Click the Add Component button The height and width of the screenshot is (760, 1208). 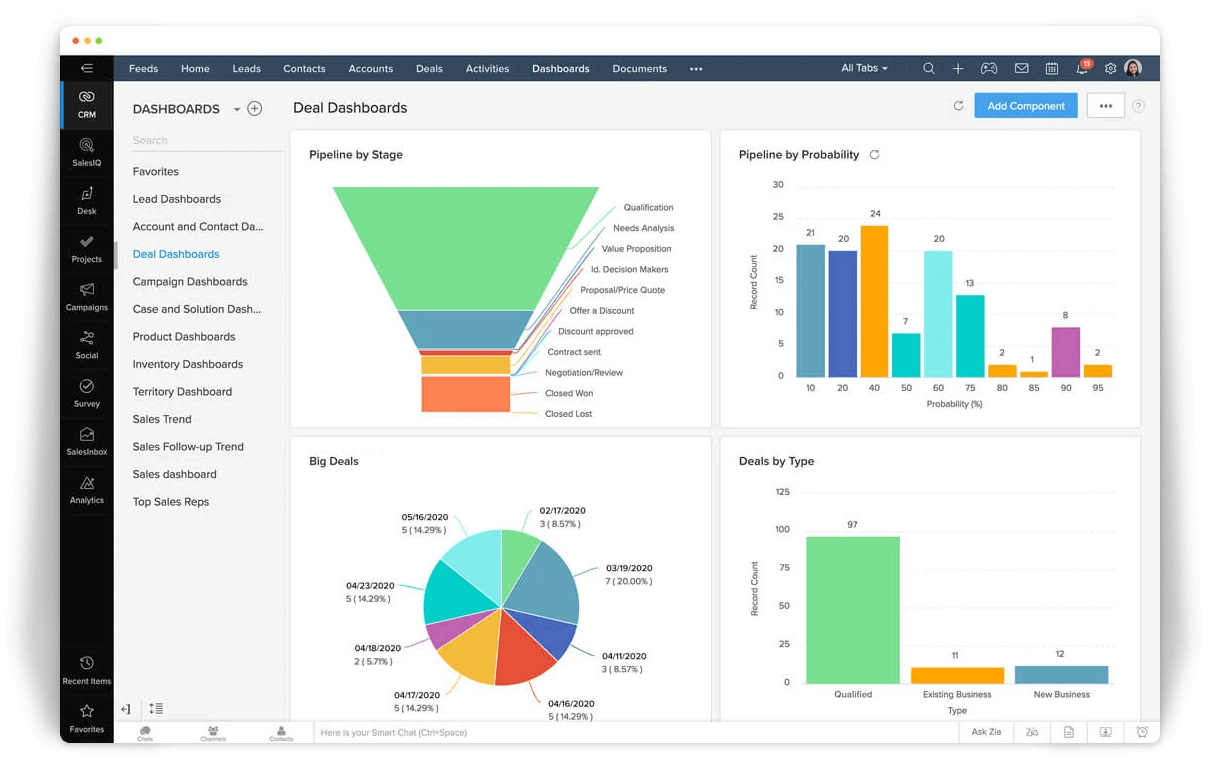pyautogui.click(x=1026, y=105)
